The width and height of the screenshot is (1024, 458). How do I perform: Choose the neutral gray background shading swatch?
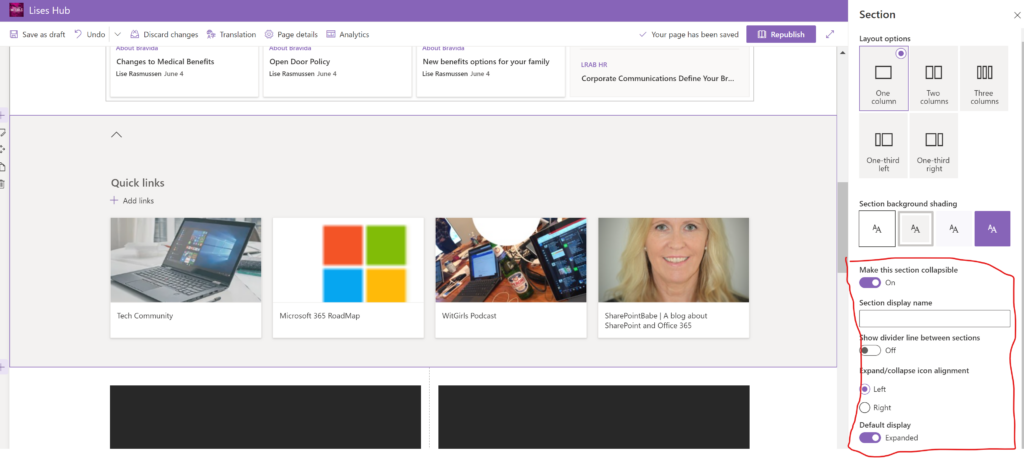click(916, 229)
